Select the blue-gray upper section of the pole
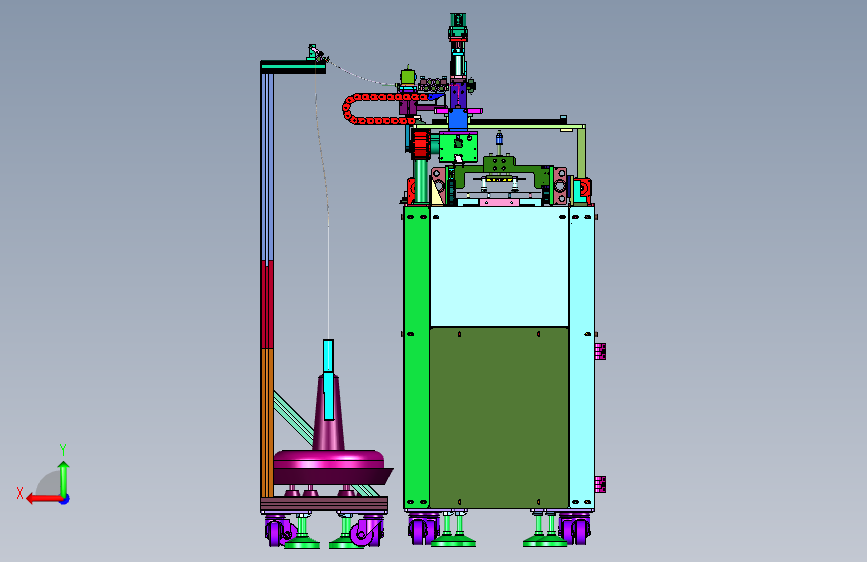 pyautogui.click(x=267, y=167)
